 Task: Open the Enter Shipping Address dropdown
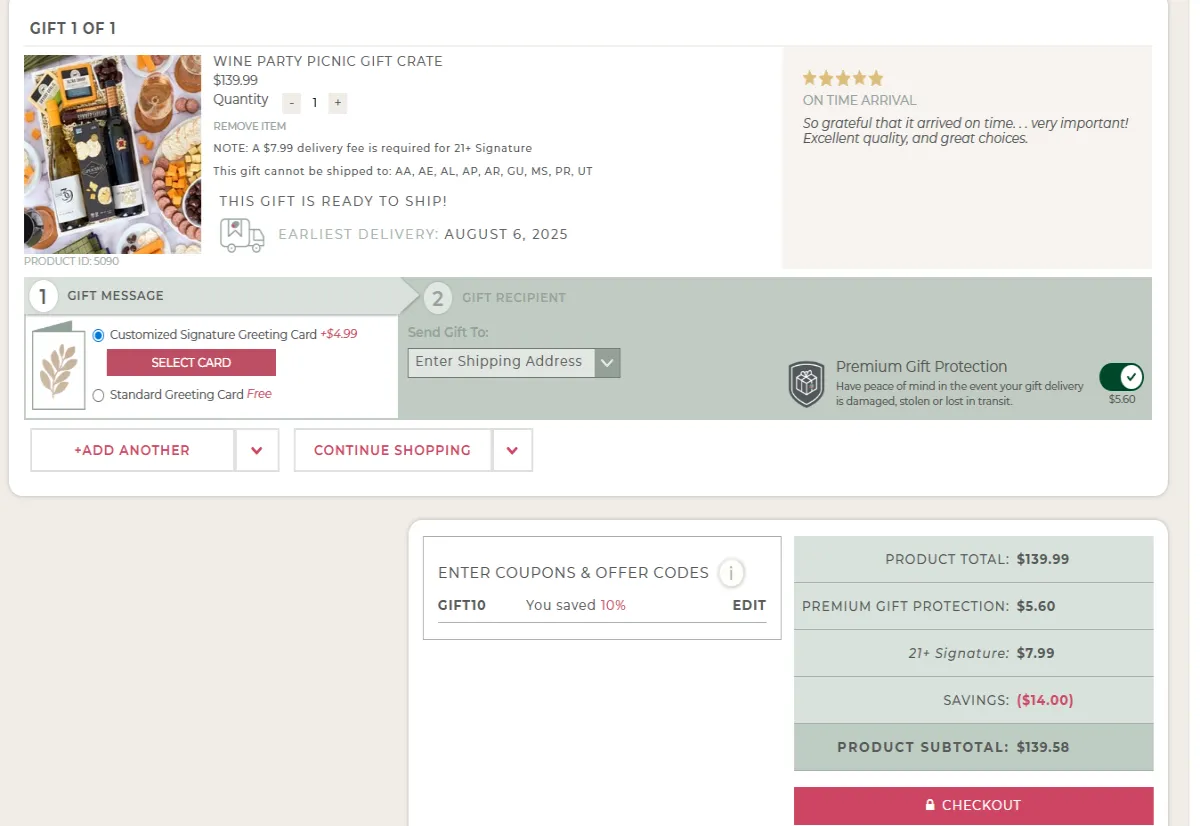click(513, 362)
